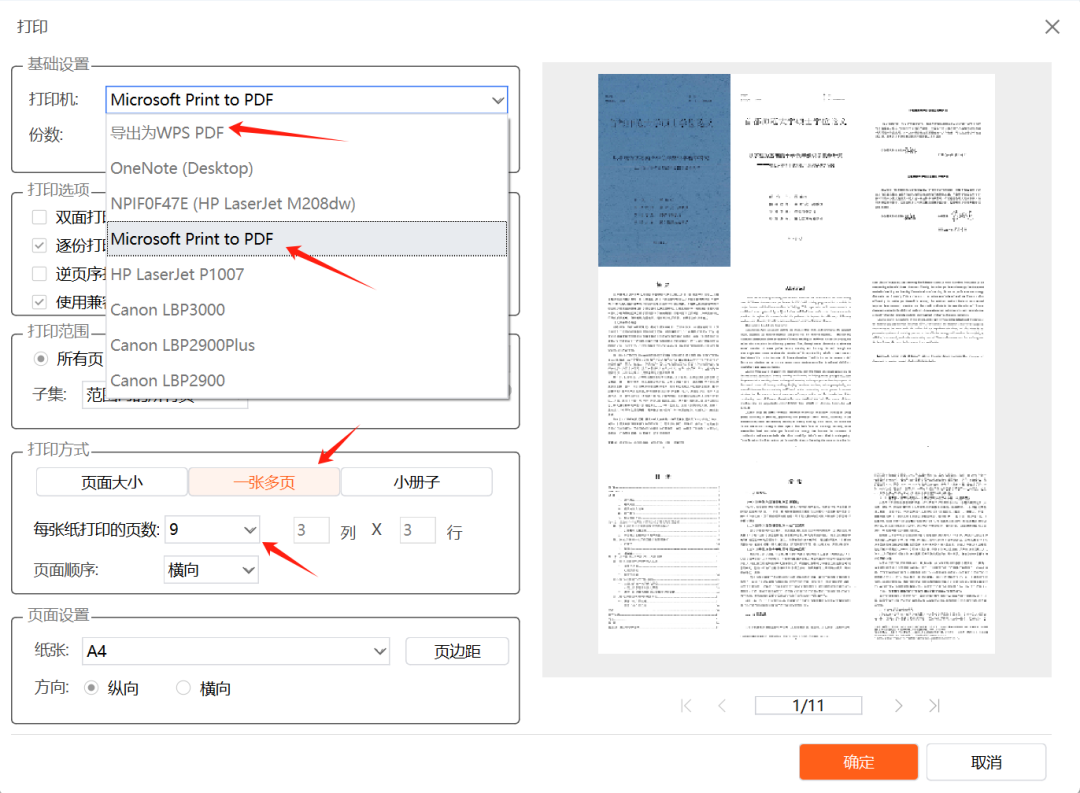Screen dimensions: 1080x793
Task: Click the page number field 1/11
Action: point(808,705)
